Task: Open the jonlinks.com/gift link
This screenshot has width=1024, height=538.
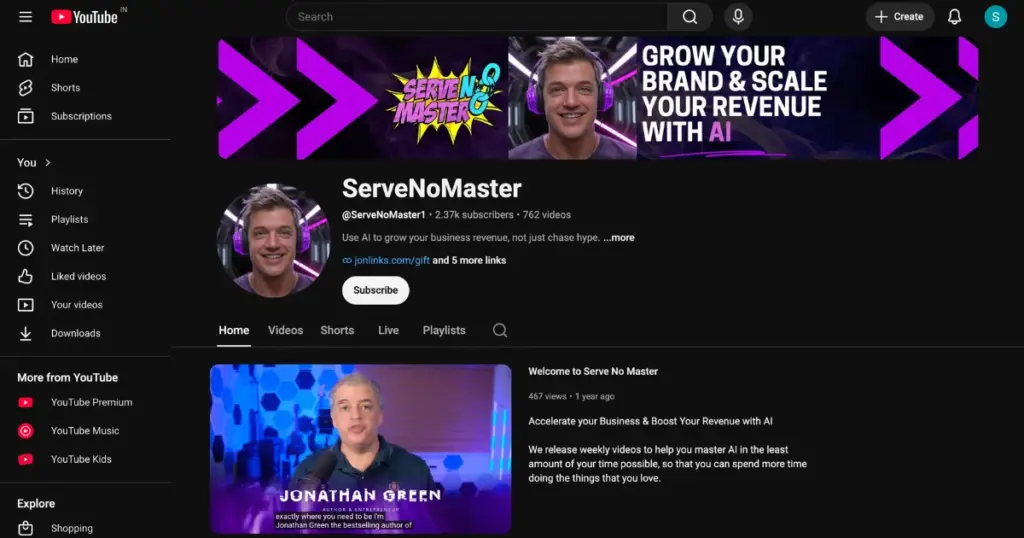Action: (392, 260)
